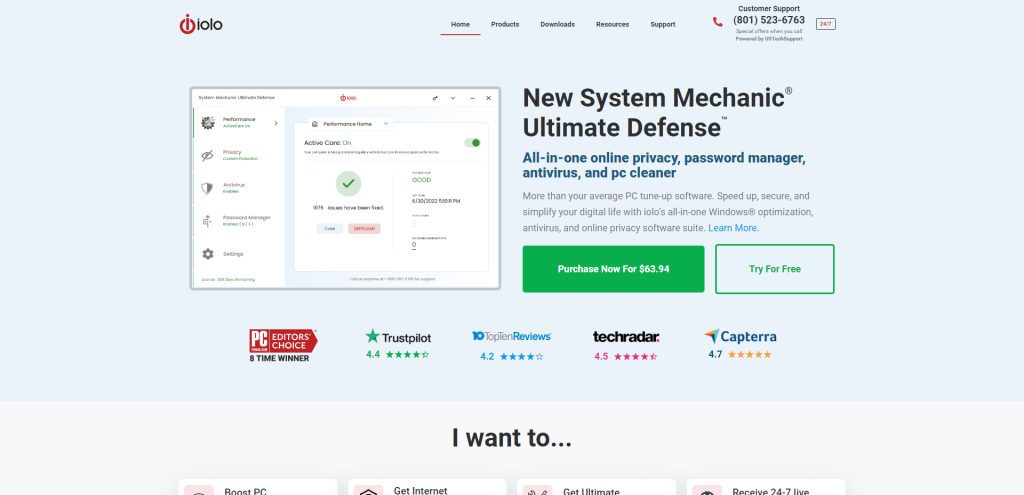Open the Products menu
Screen dimensions: 1024x495
pyautogui.click(x=505, y=24)
